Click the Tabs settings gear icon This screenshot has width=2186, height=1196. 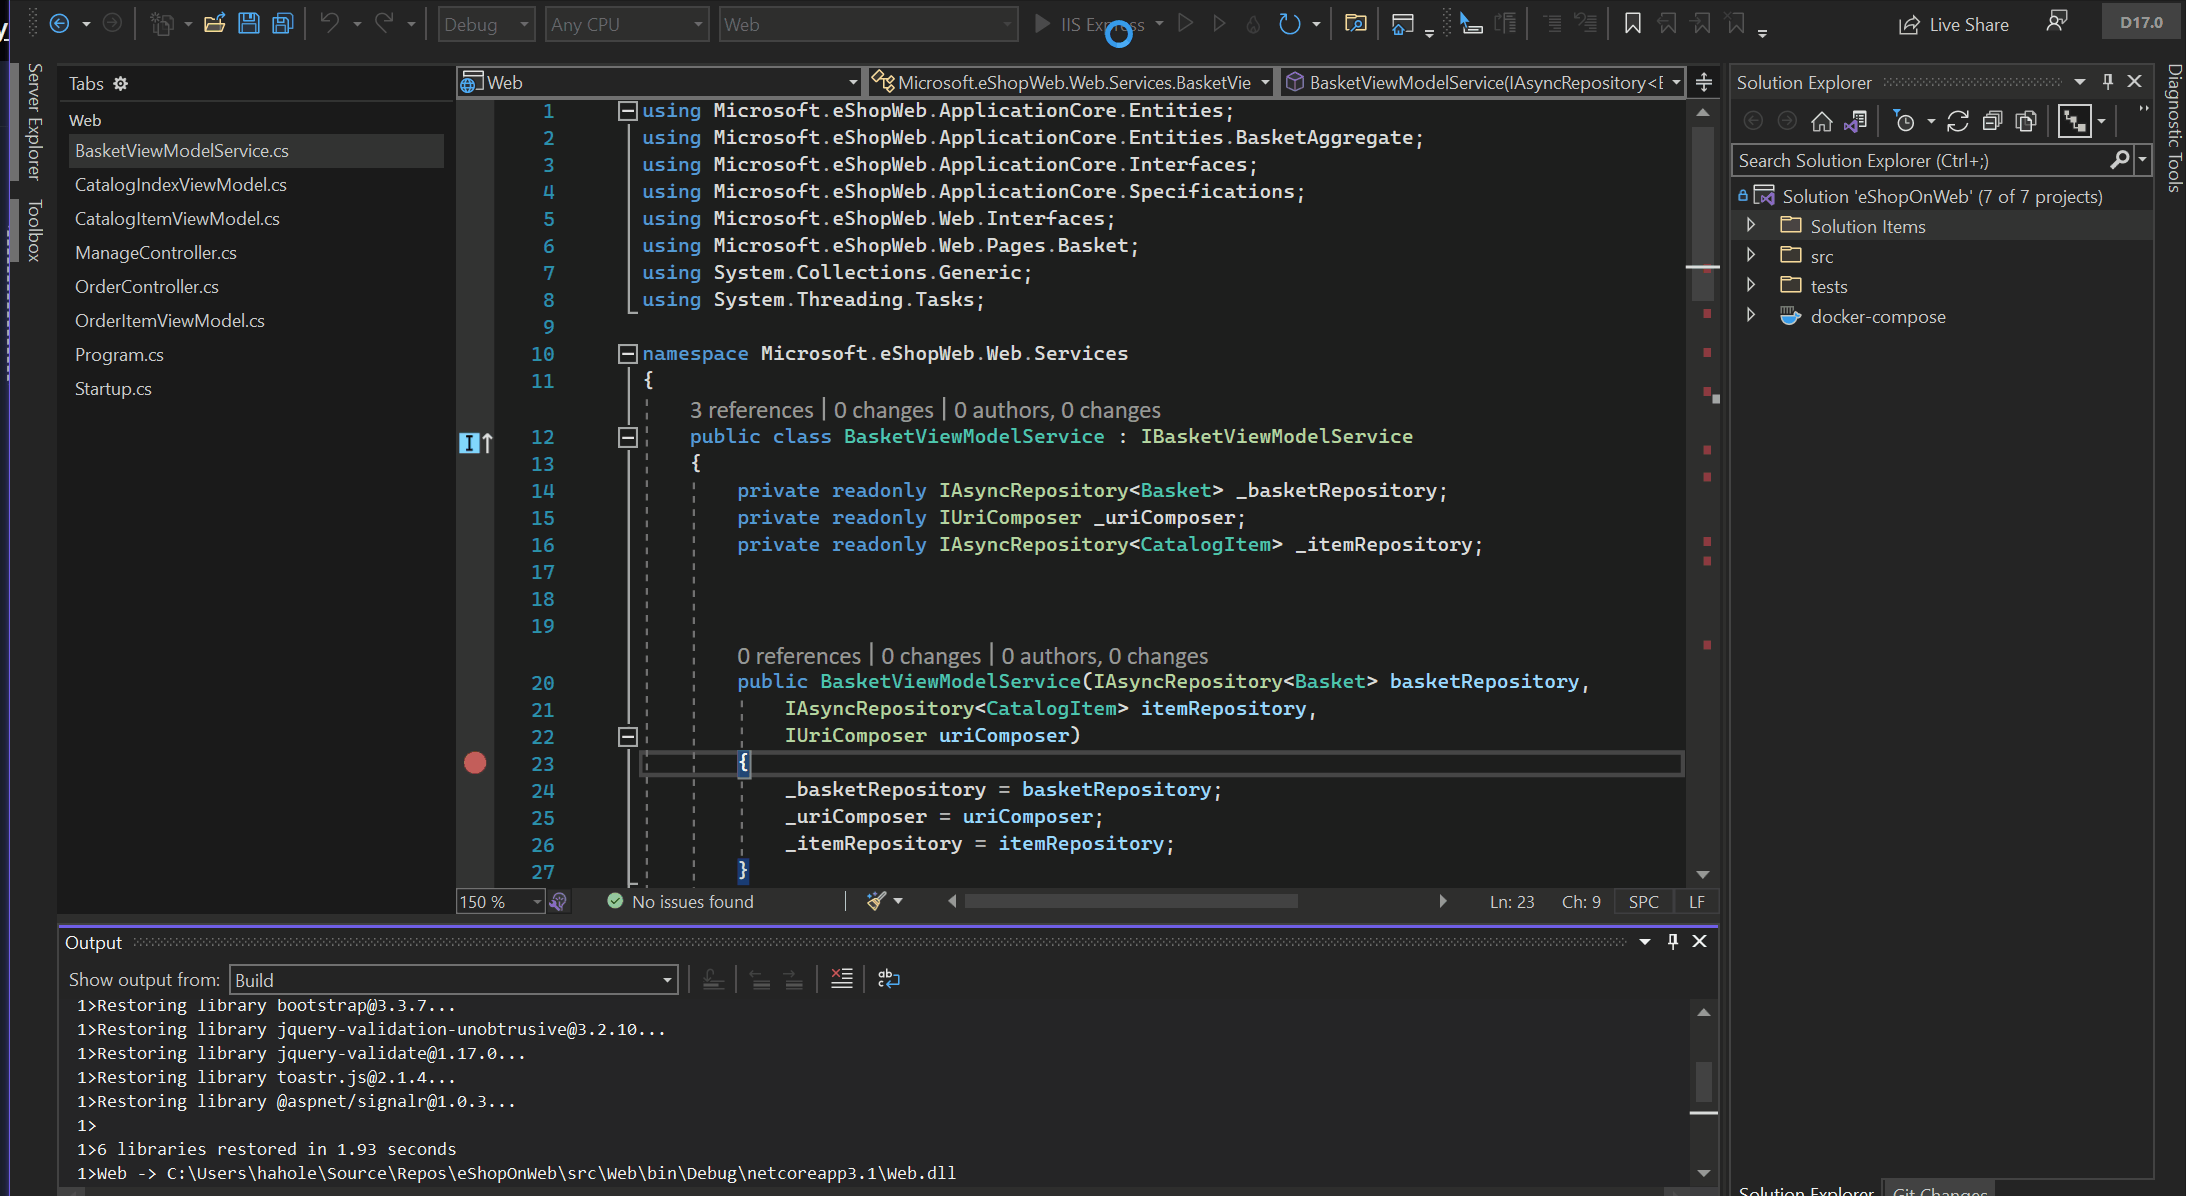coord(121,84)
